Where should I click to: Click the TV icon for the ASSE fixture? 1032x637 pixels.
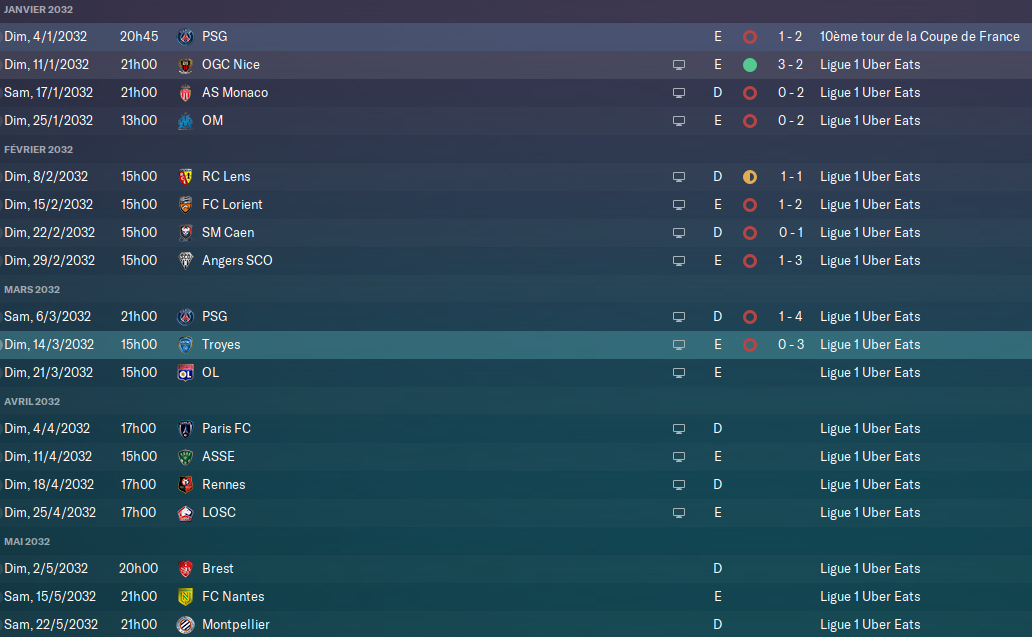679,457
